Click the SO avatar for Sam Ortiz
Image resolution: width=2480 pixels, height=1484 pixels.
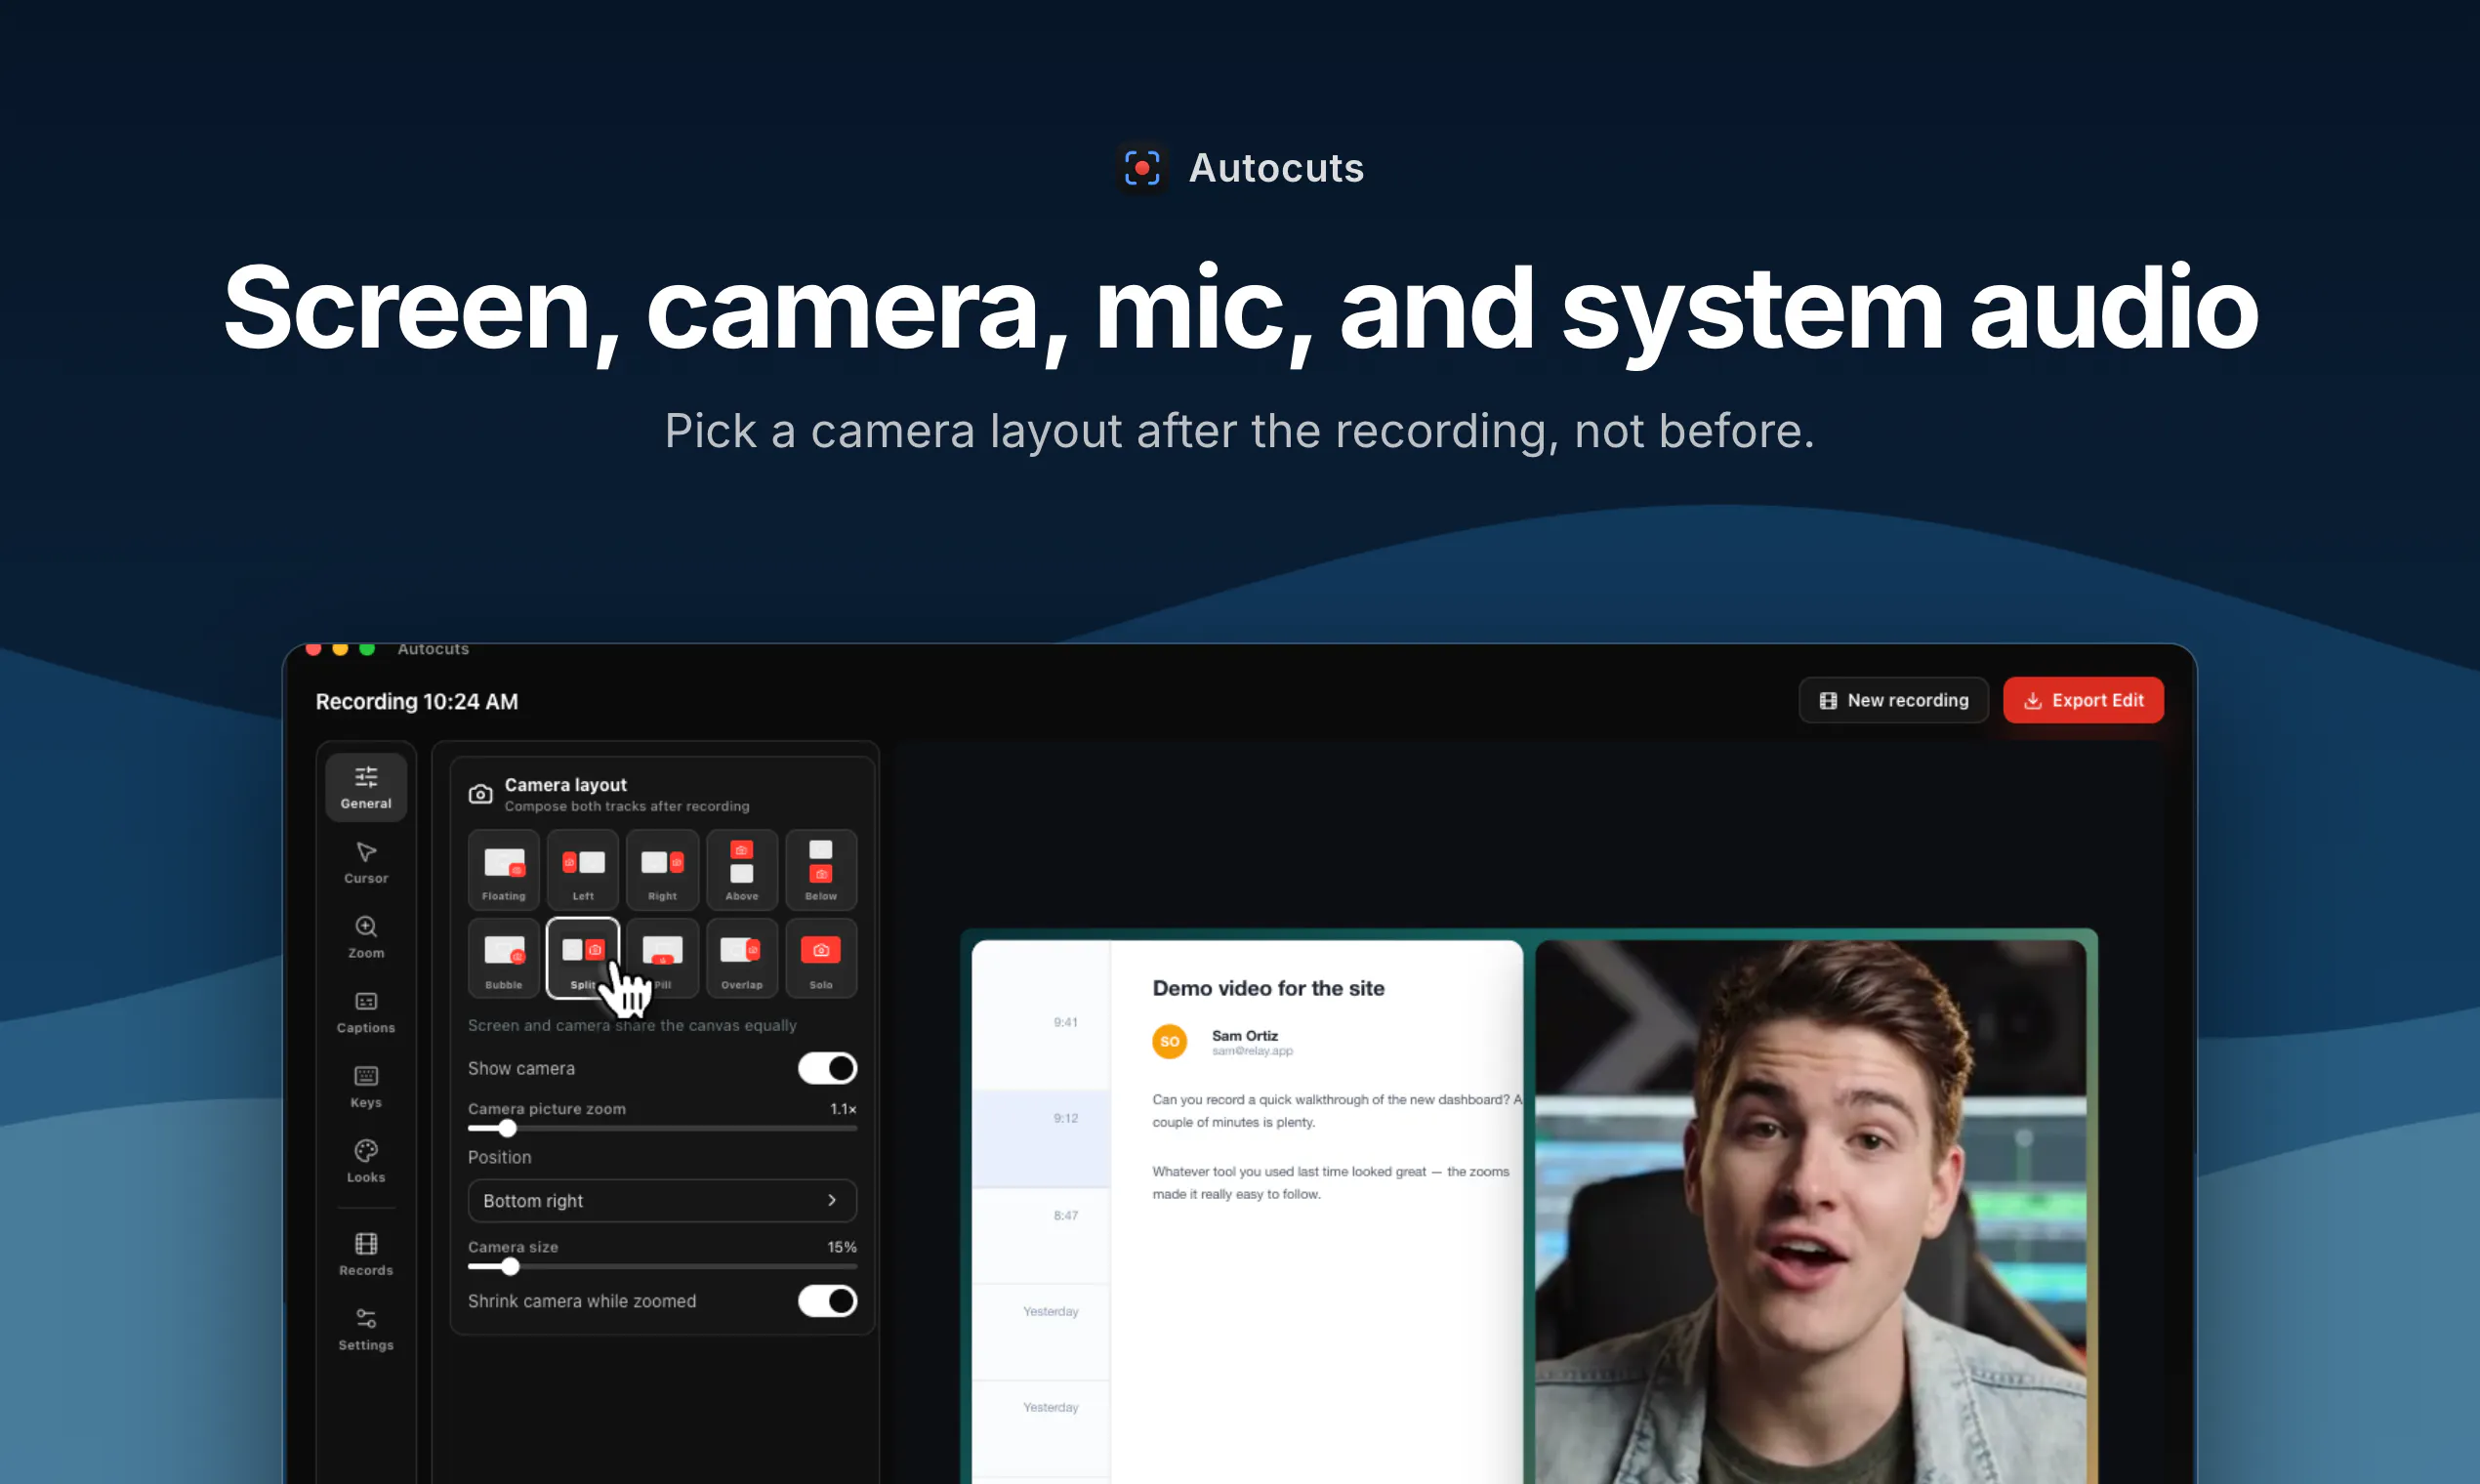[x=1169, y=1041]
